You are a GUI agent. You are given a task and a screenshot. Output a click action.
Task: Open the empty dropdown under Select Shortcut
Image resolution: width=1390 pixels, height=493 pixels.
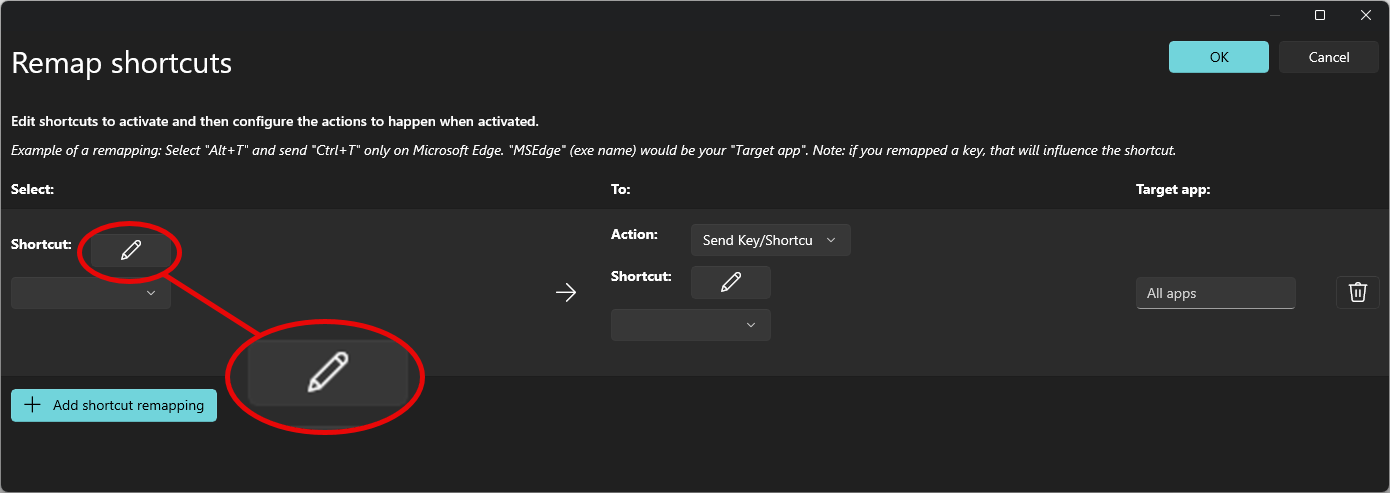click(x=91, y=293)
